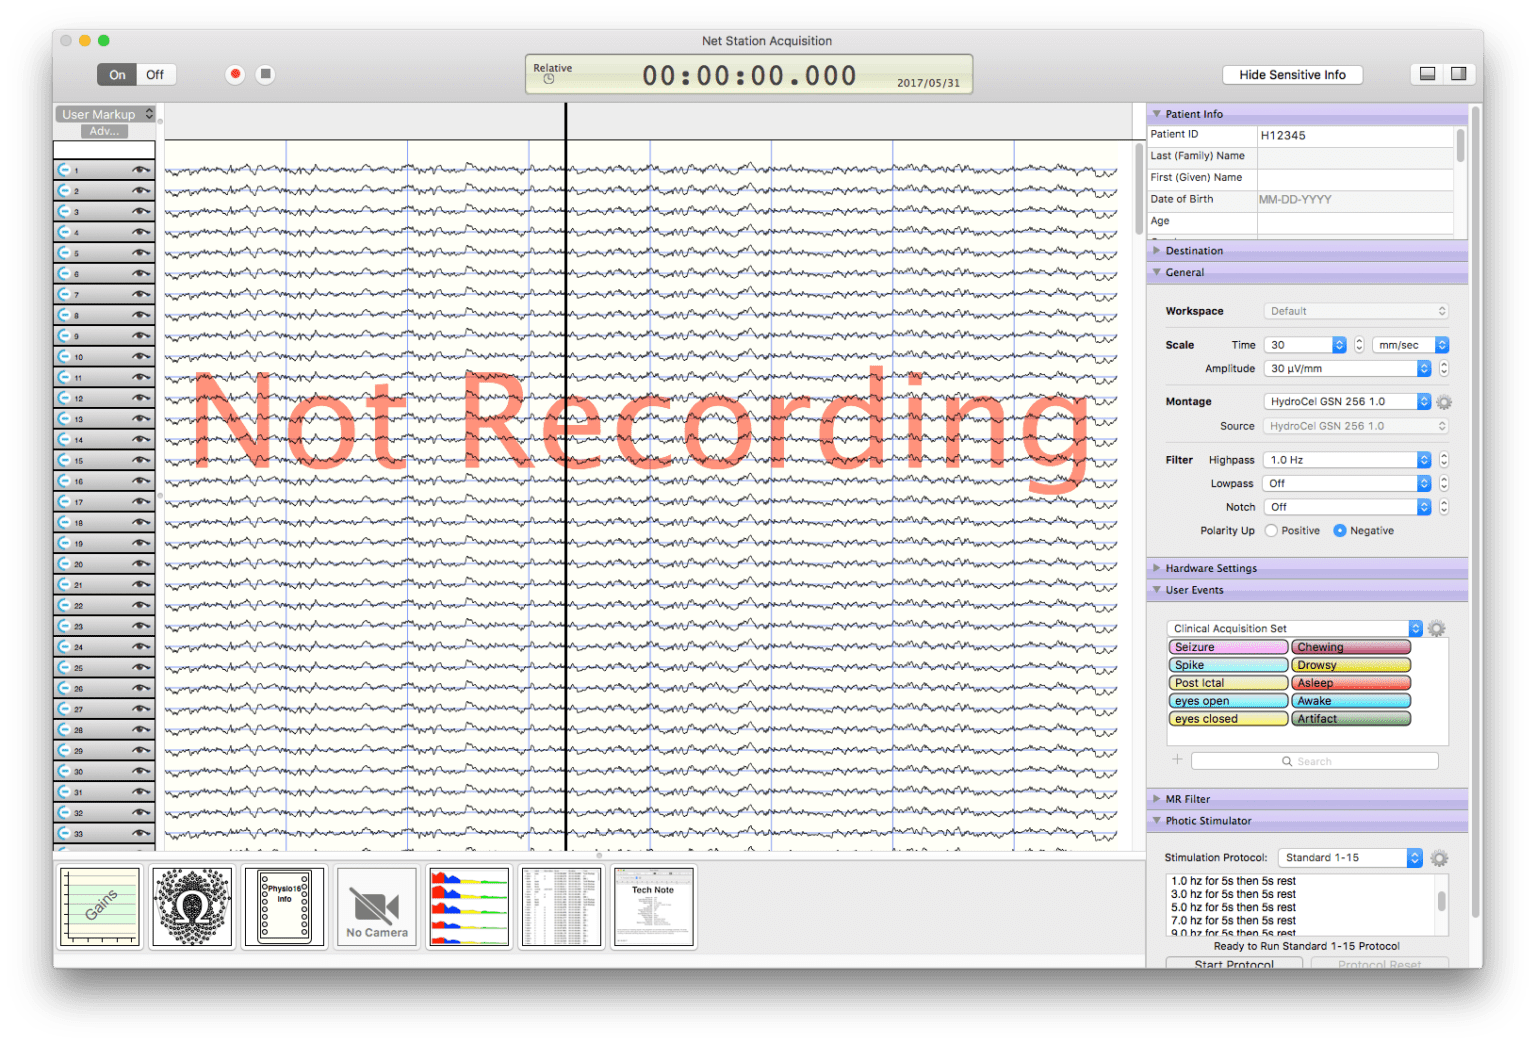Mark a Seizure user event

[x=1228, y=647]
